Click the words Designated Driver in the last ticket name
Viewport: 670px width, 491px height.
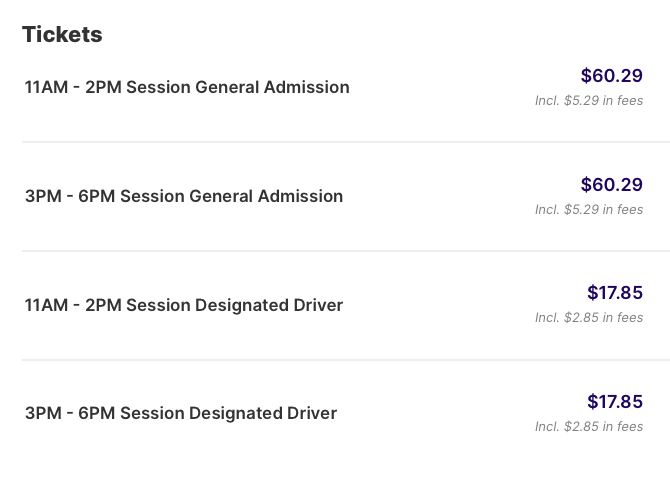tap(263, 413)
